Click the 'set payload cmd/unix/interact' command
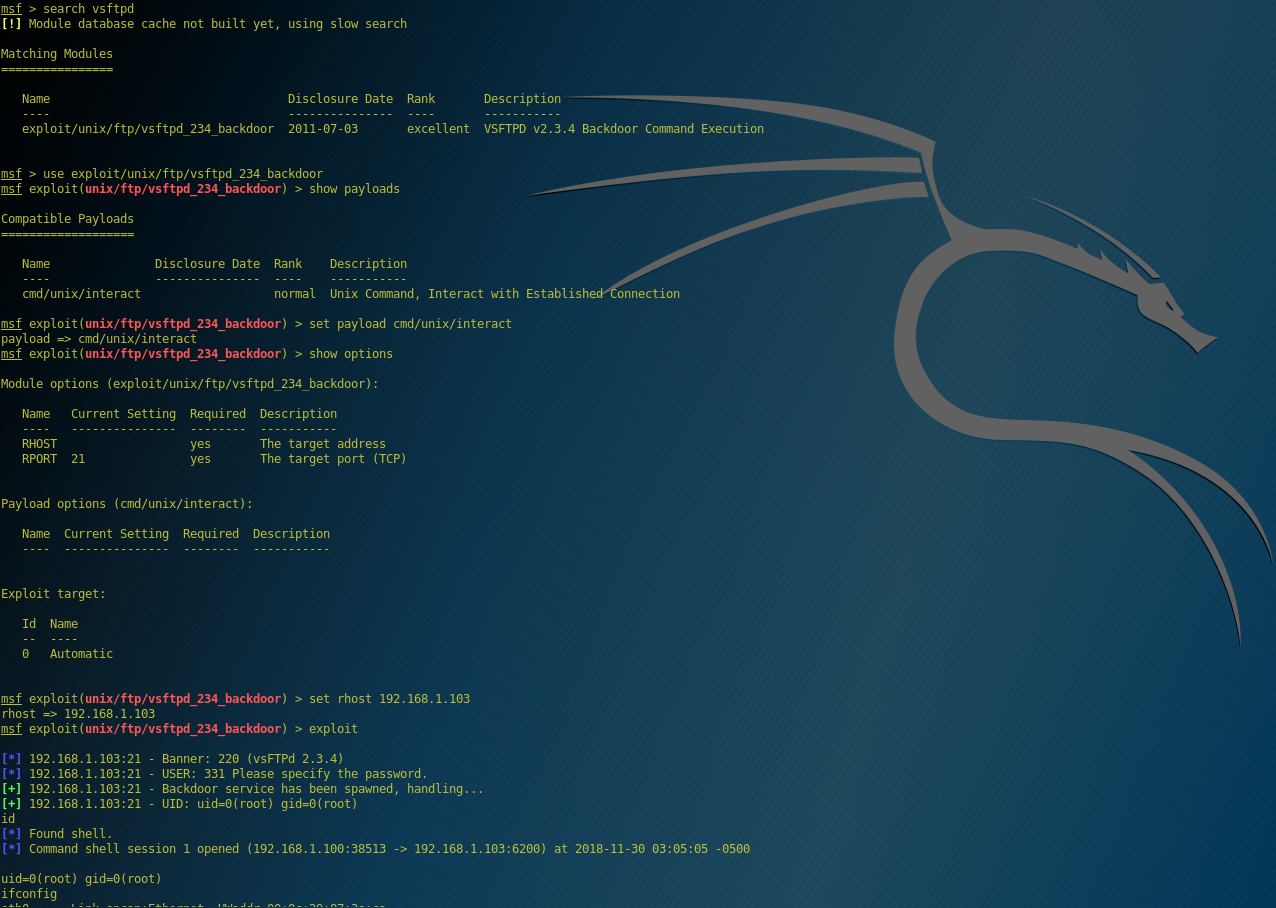The image size is (1276, 908). (410, 324)
